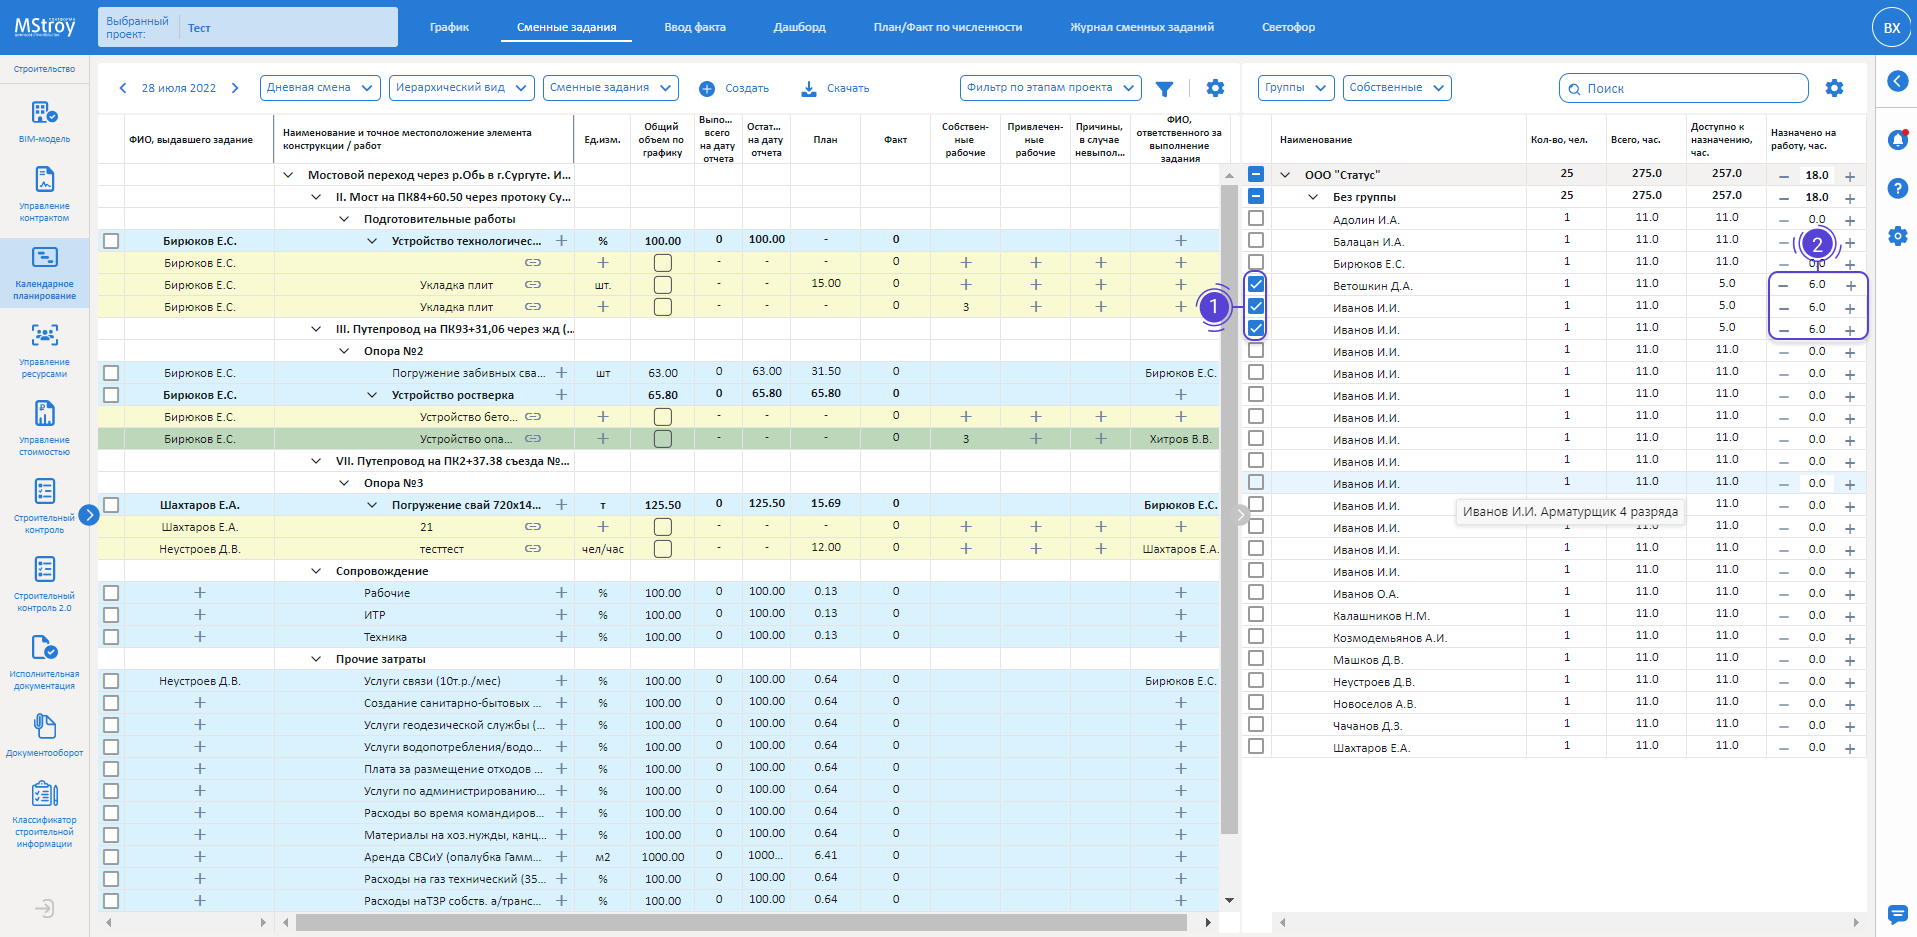Add hours plus for Ветошкин Д.А.
The width and height of the screenshot is (1917, 937).
click(x=1850, y=285)
